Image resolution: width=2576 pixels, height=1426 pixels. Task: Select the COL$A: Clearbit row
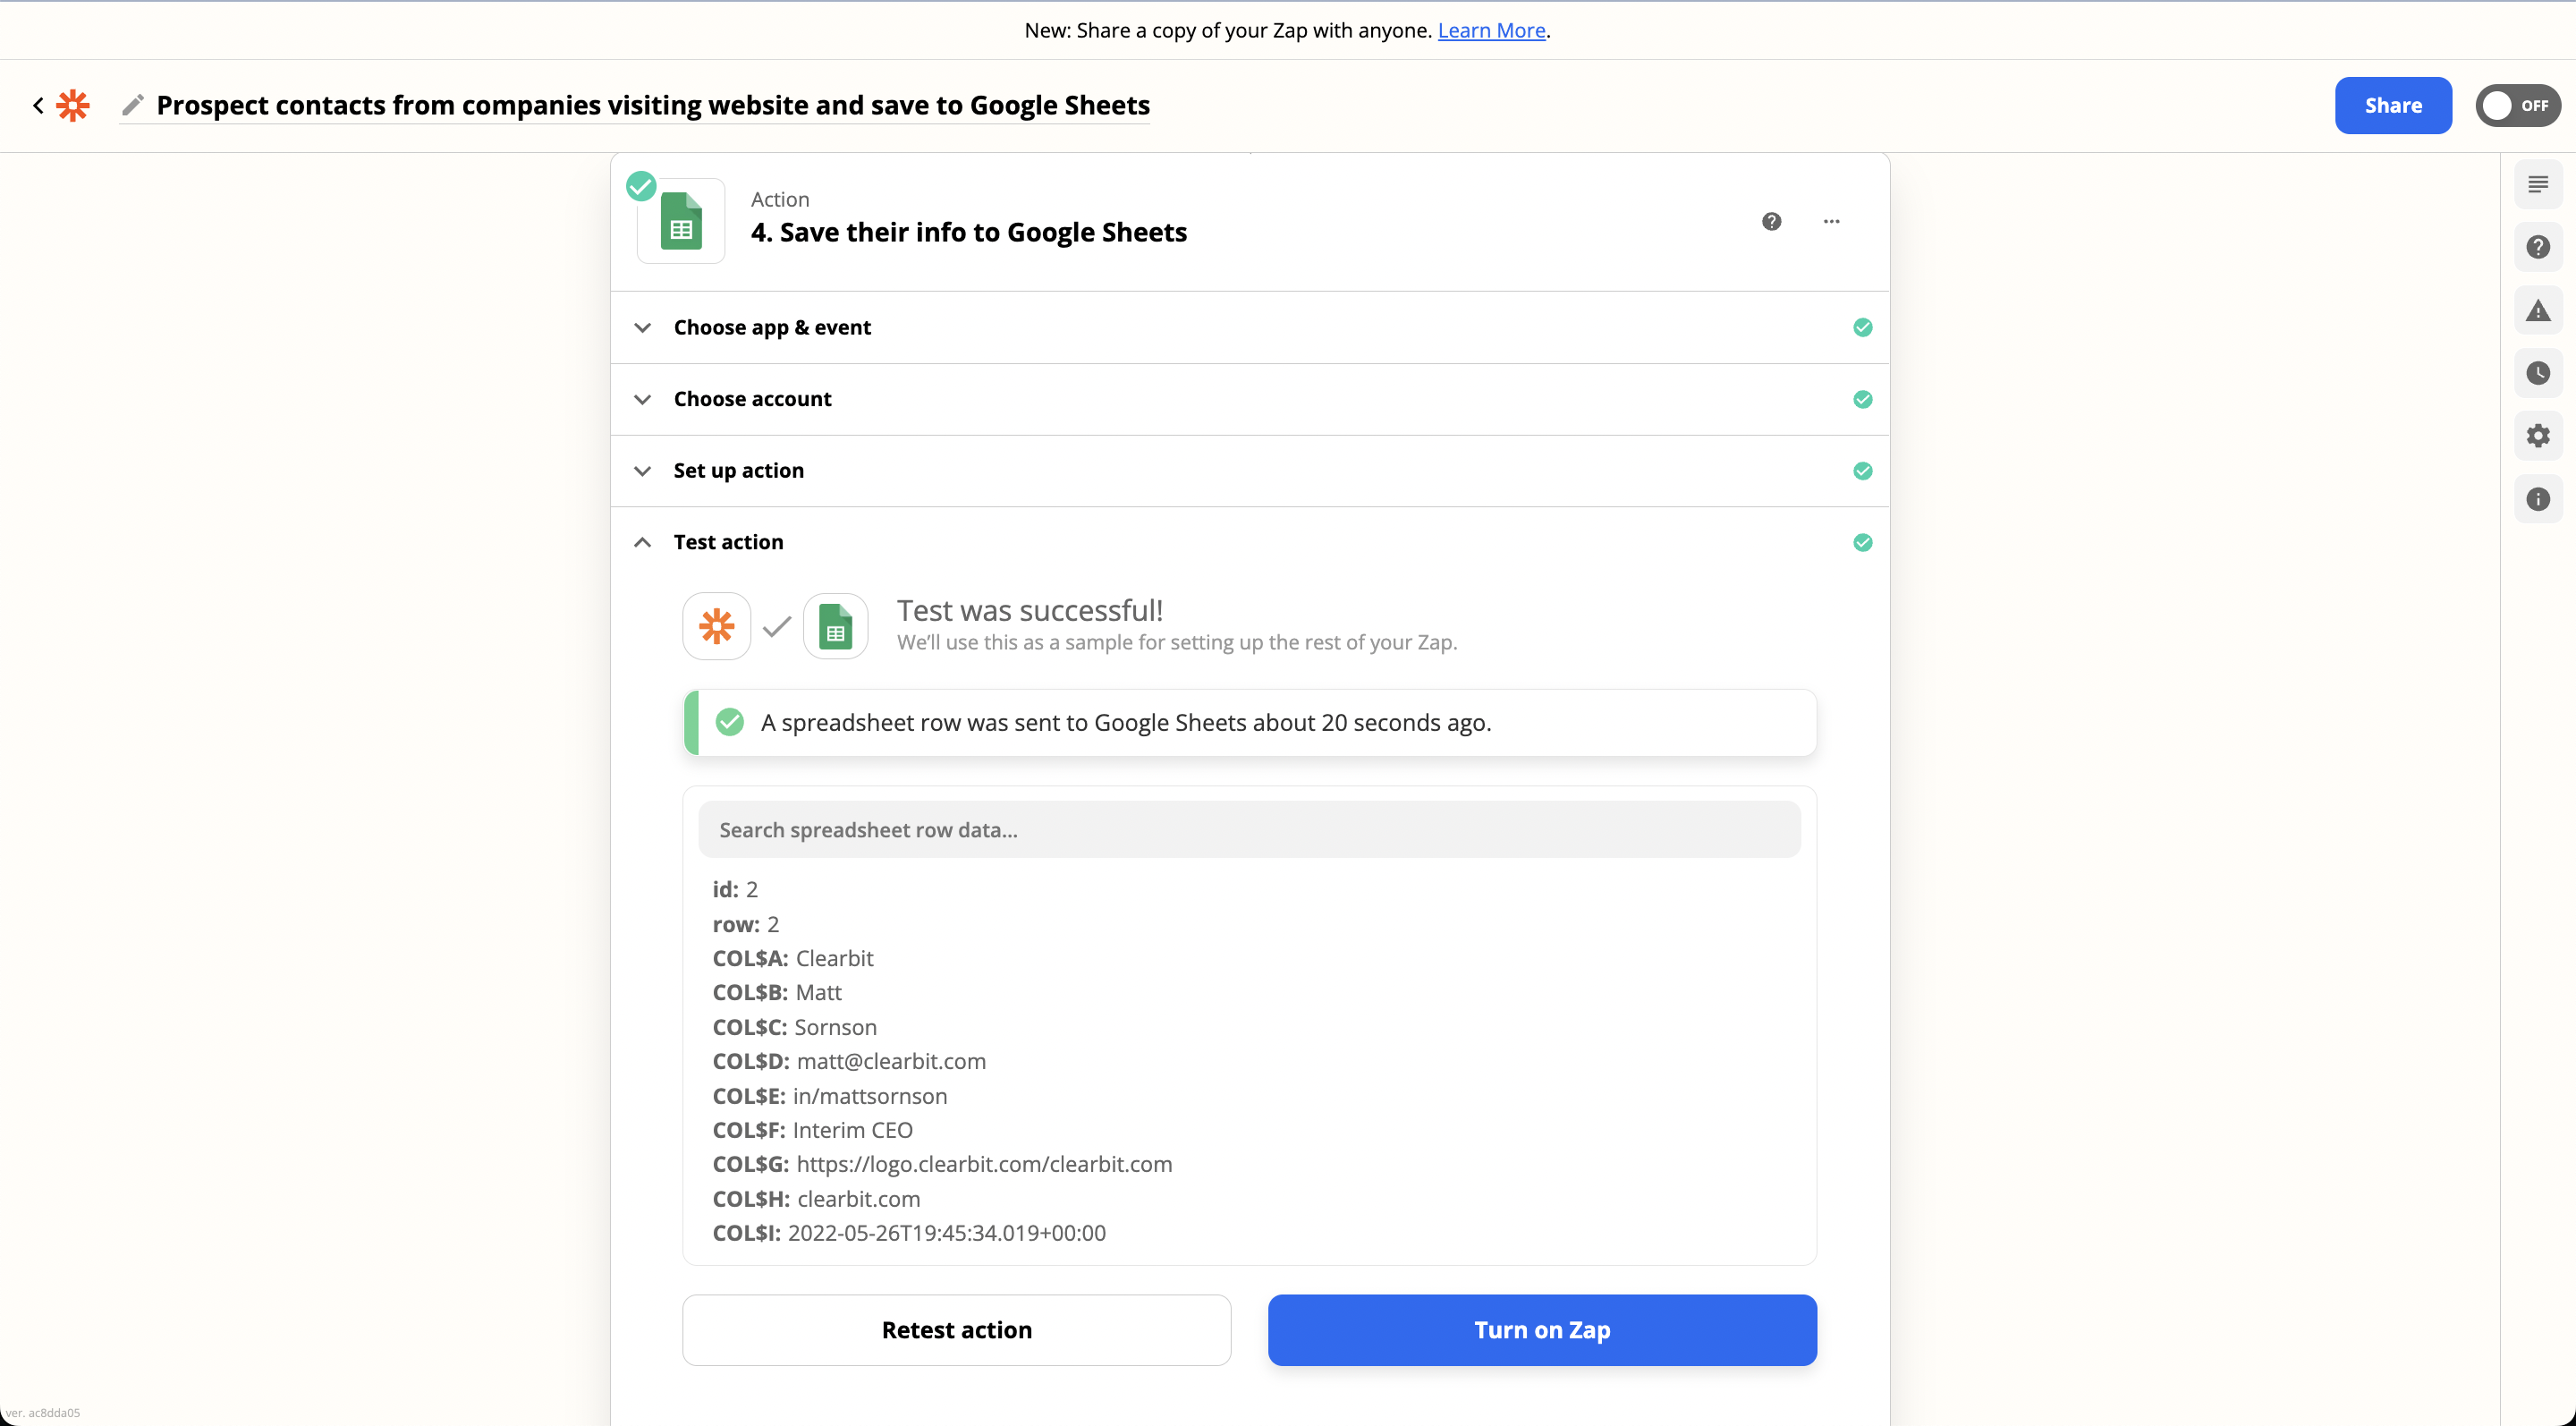(x=793, y=958)
